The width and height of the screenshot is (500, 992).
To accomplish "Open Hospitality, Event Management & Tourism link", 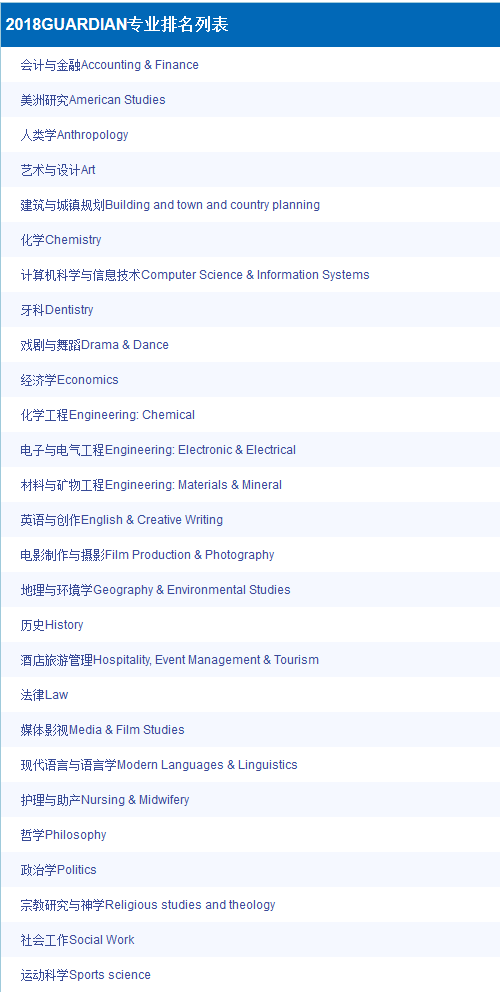I will click(170, 660).
